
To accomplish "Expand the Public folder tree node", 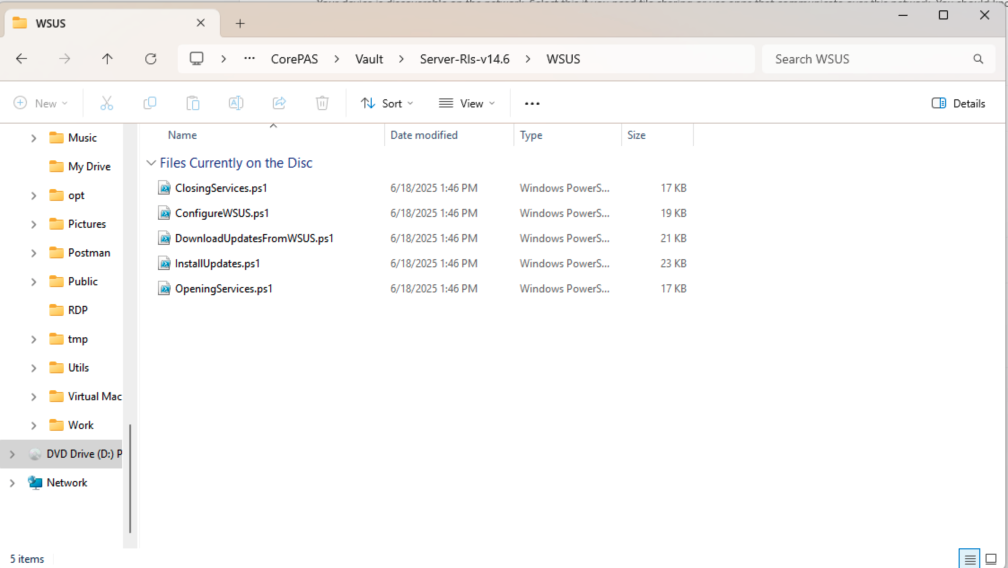I will pyautogui.click(x=33, y=282).
